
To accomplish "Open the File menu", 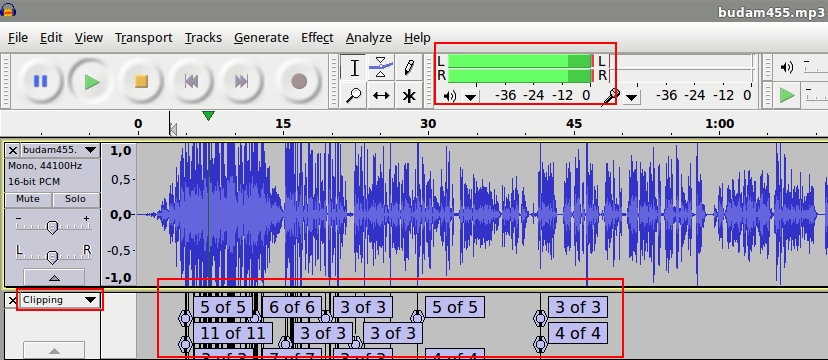I will click(18, 37).
